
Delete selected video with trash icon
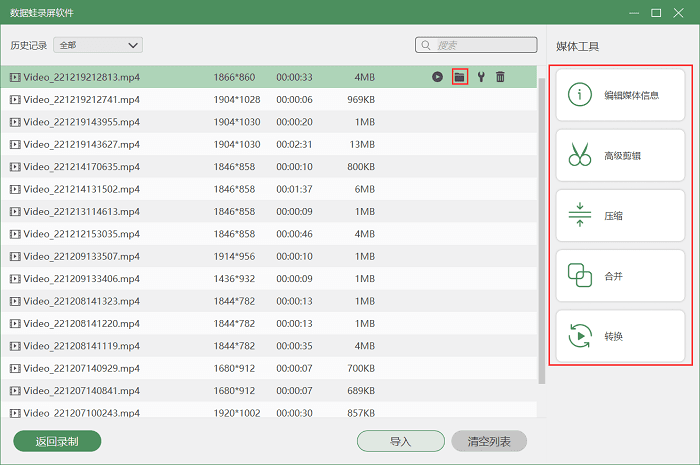(500, 77)
